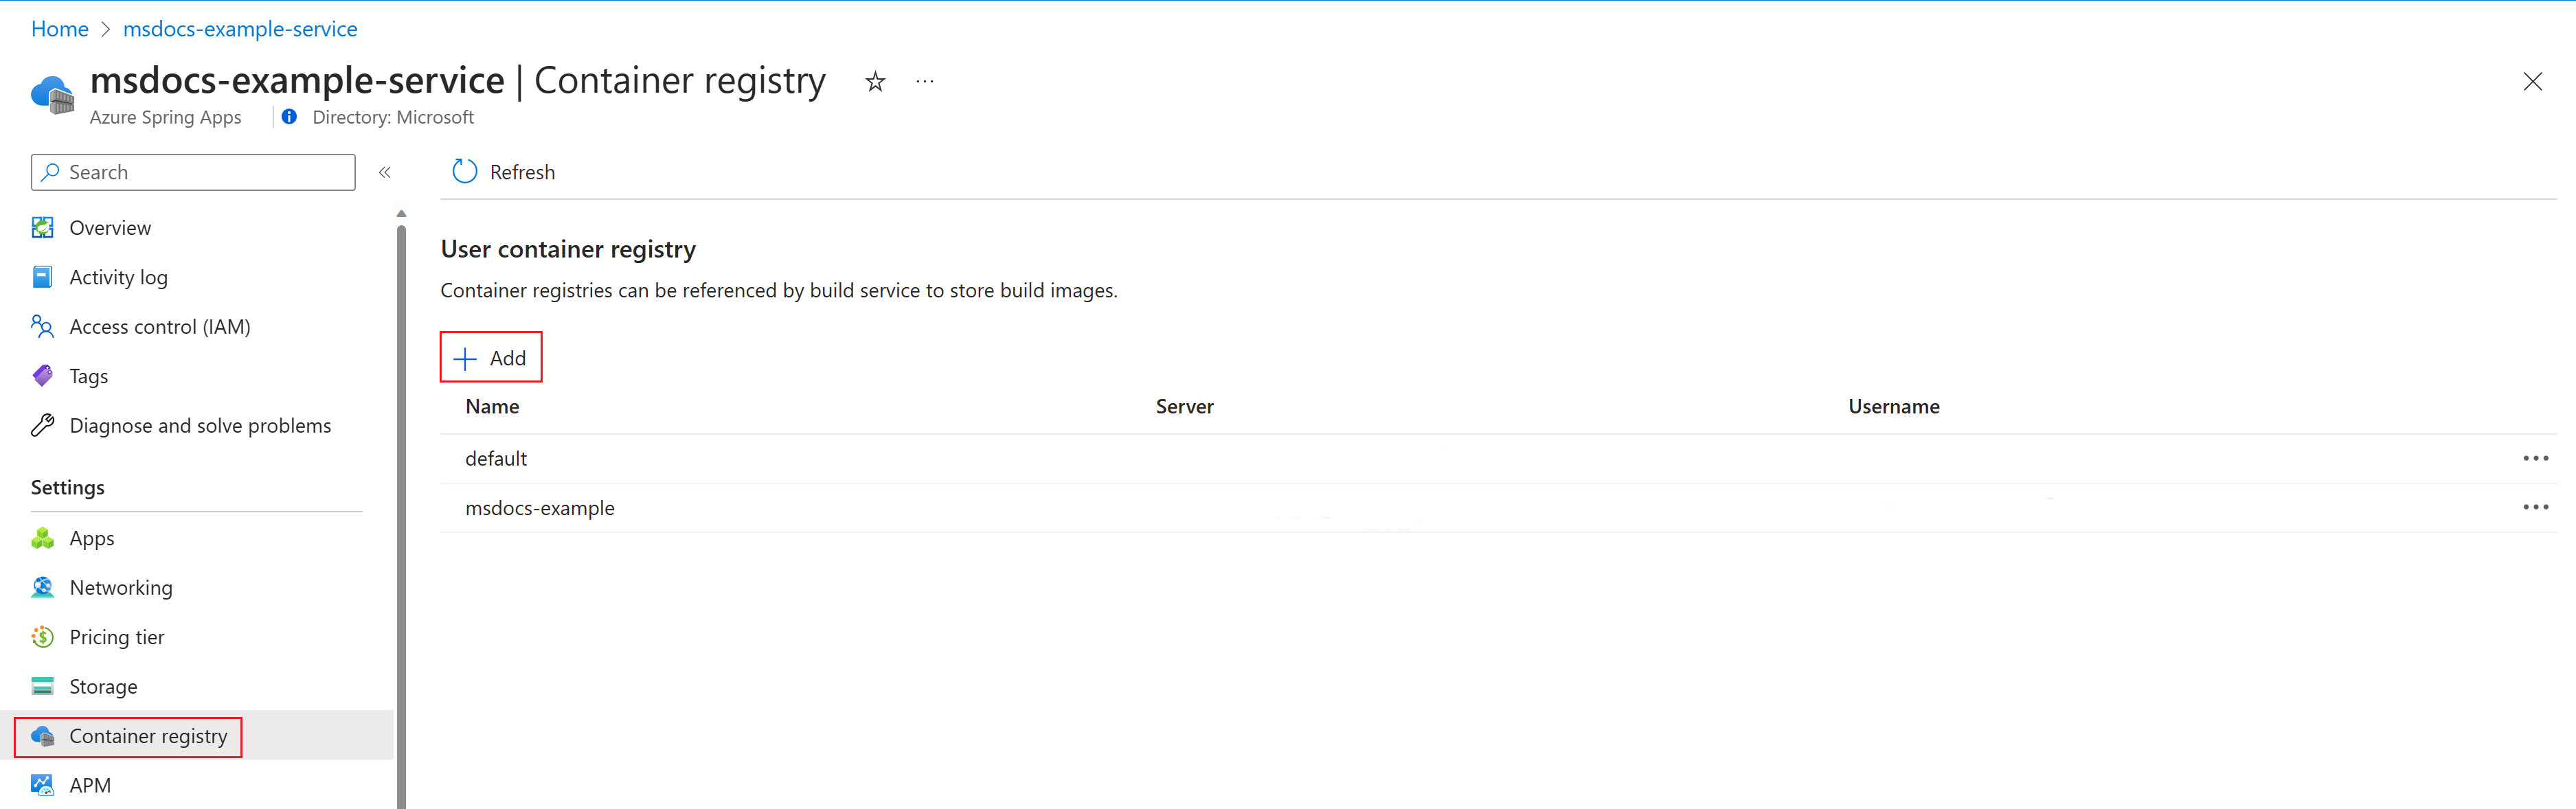Favorite this page with the star icon
The width and height of the screenshot is (2576, 809).
875,82
